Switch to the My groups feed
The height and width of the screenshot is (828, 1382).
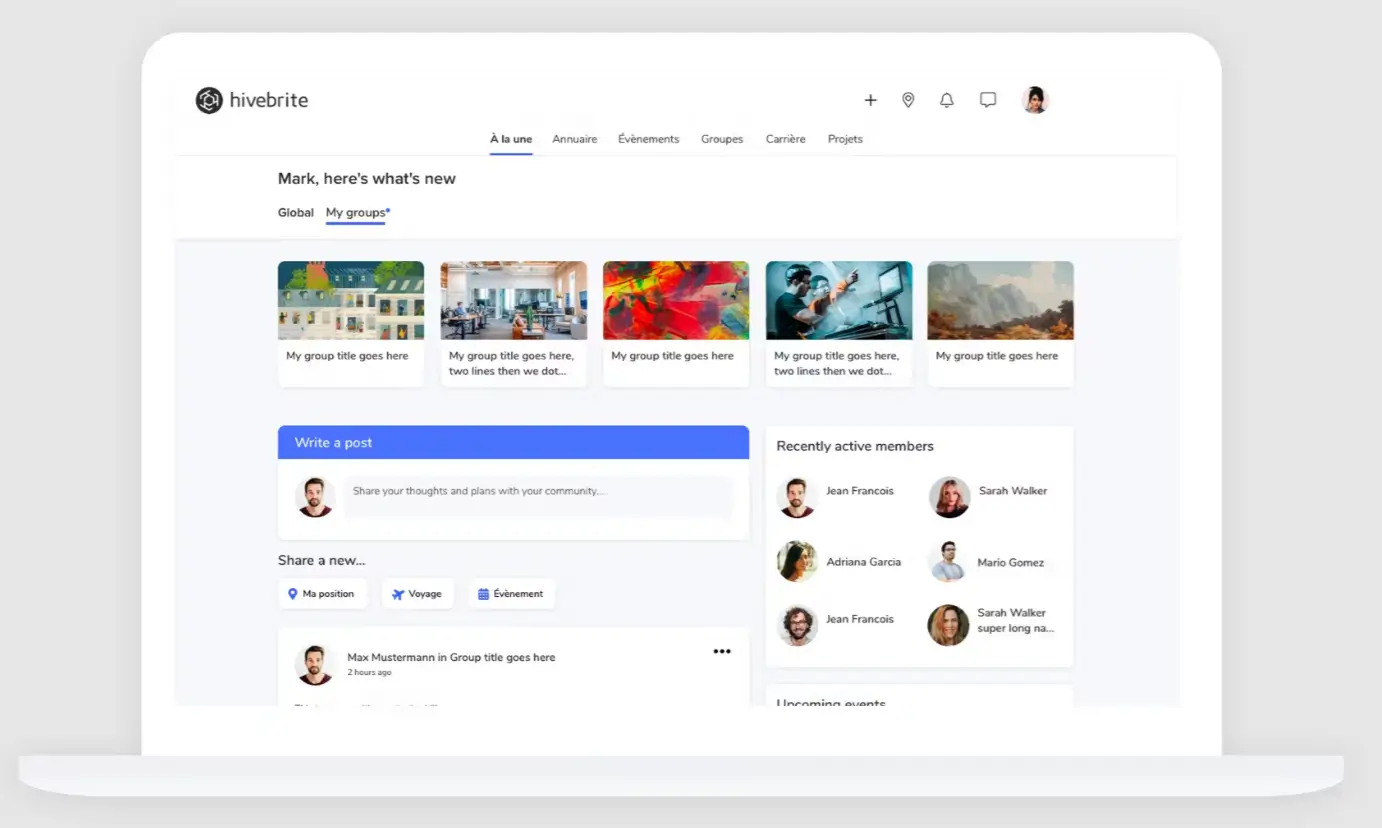(x=356, y=212)
